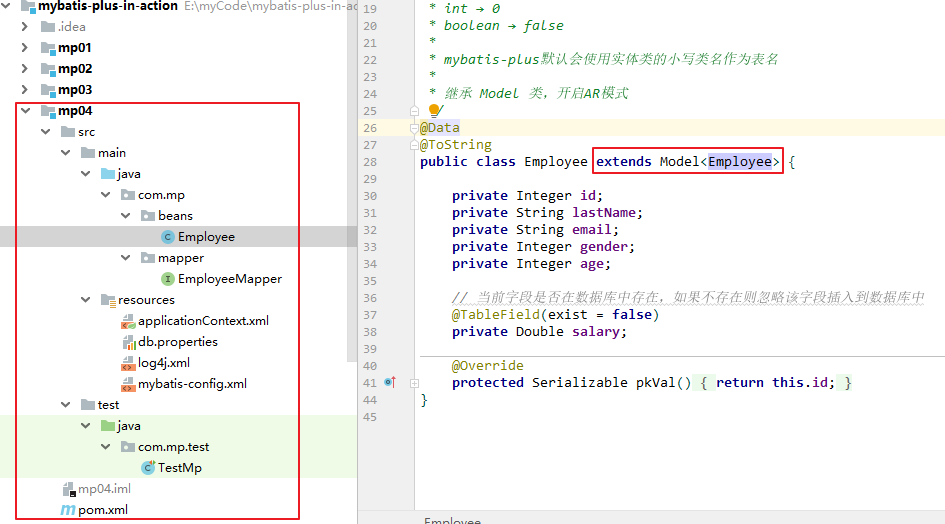Select applicationContext.xml in the tree

click(203, 321)
